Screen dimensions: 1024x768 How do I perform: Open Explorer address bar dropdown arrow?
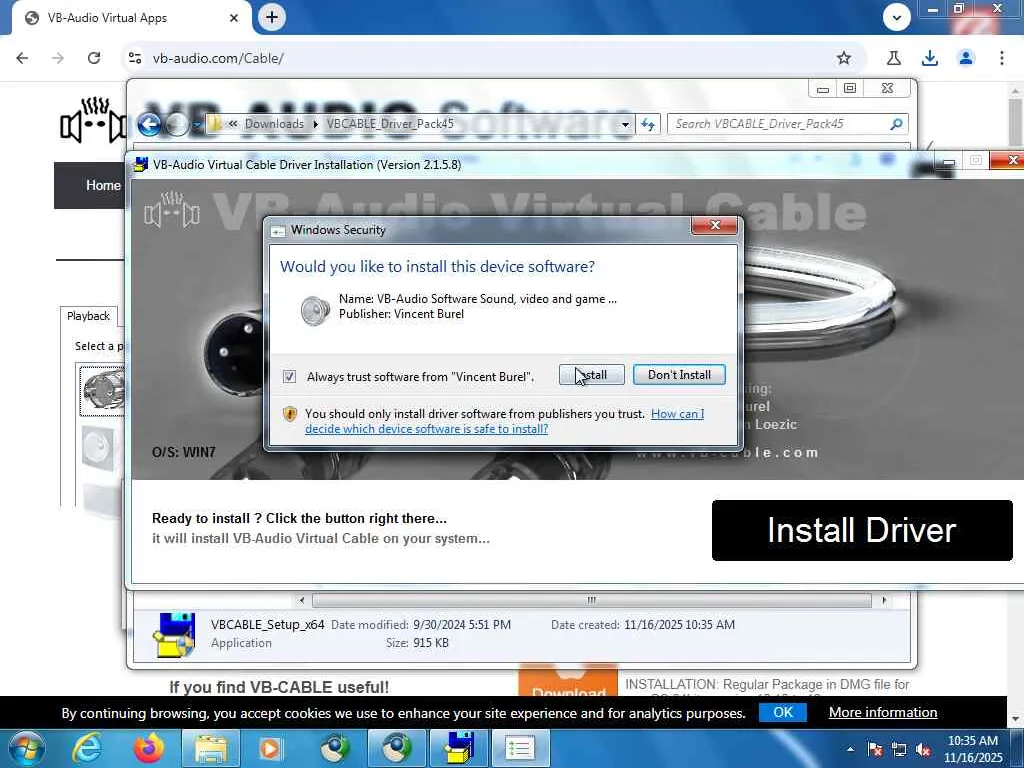(x=625, y=125)
